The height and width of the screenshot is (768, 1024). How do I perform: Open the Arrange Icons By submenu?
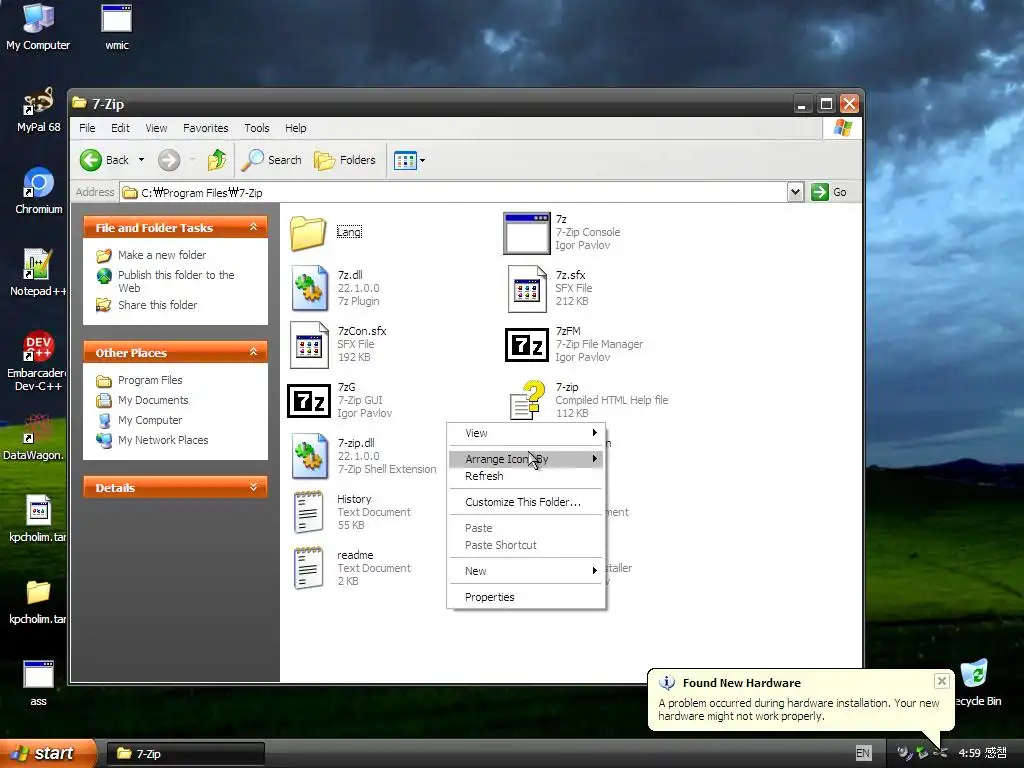click(x=526, y=459)
